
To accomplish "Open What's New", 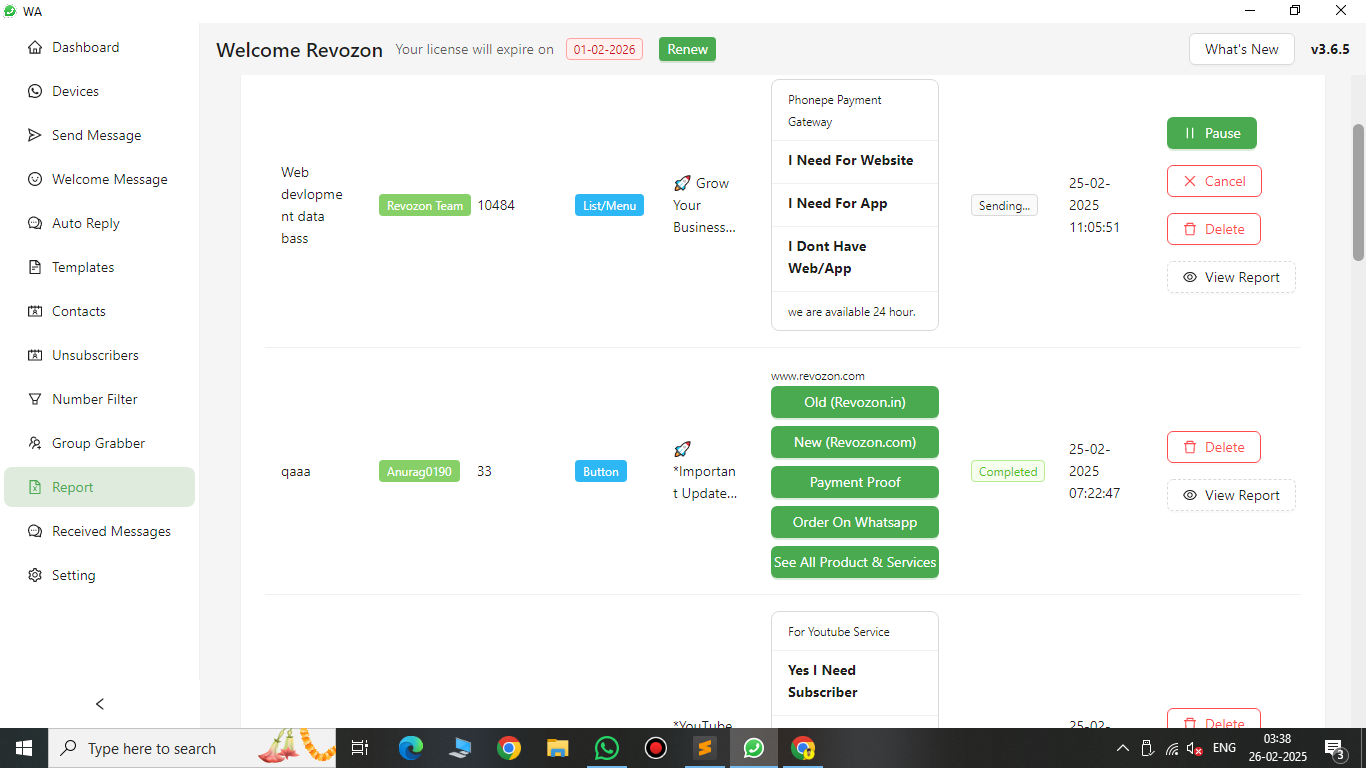I will pyautogui.click(x=1241, y=49).
